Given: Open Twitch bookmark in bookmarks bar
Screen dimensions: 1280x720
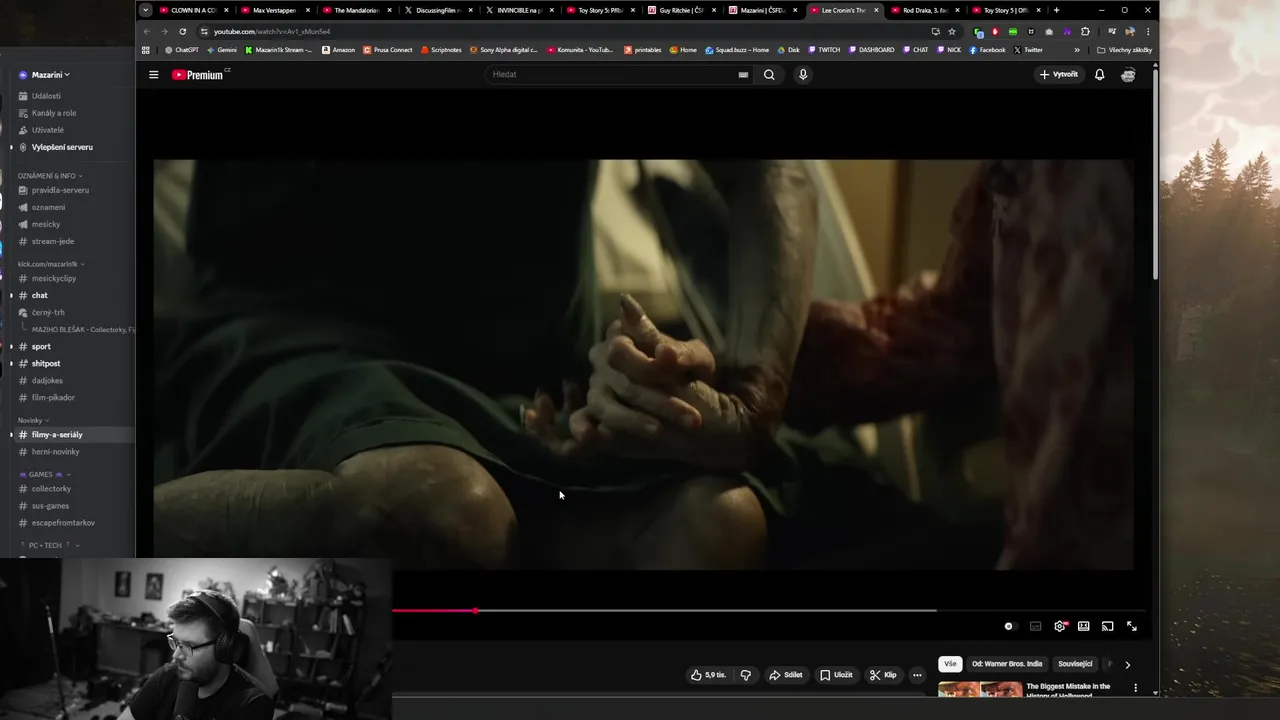Looking at the screenshot, I should [x=824, y=50].
